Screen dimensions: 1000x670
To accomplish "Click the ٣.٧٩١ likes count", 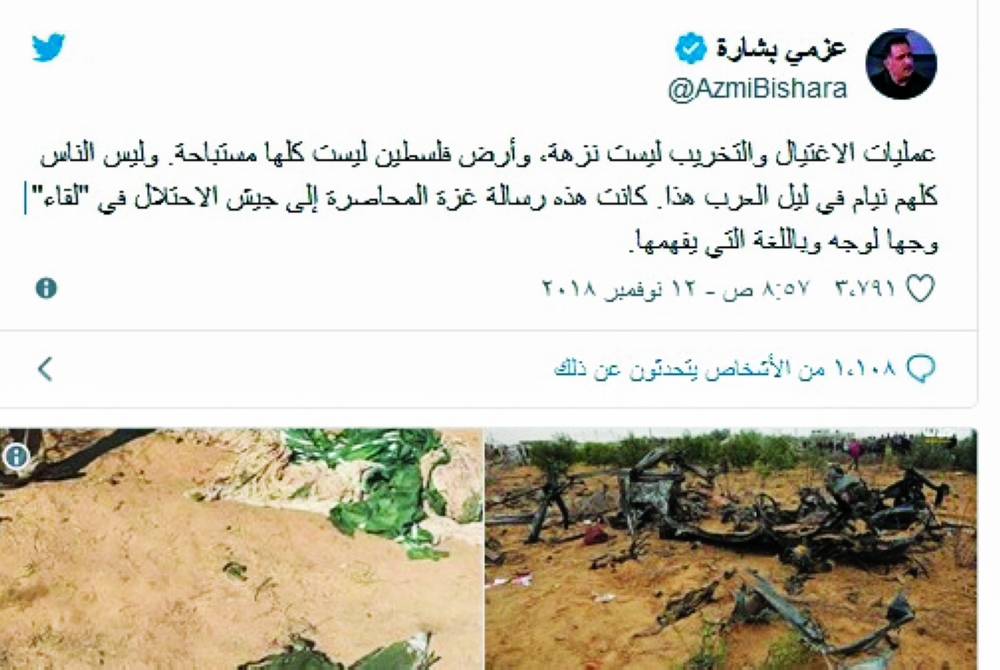I will pyautogui.click(x=865, y=289).
